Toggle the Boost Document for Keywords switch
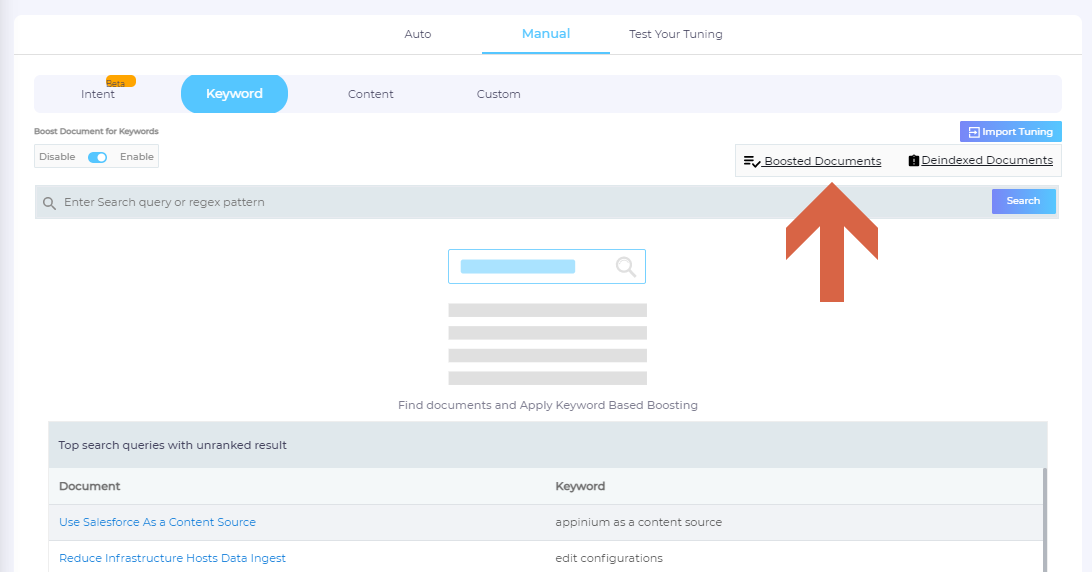The image size is (1092, 572). tap(98, 157)
